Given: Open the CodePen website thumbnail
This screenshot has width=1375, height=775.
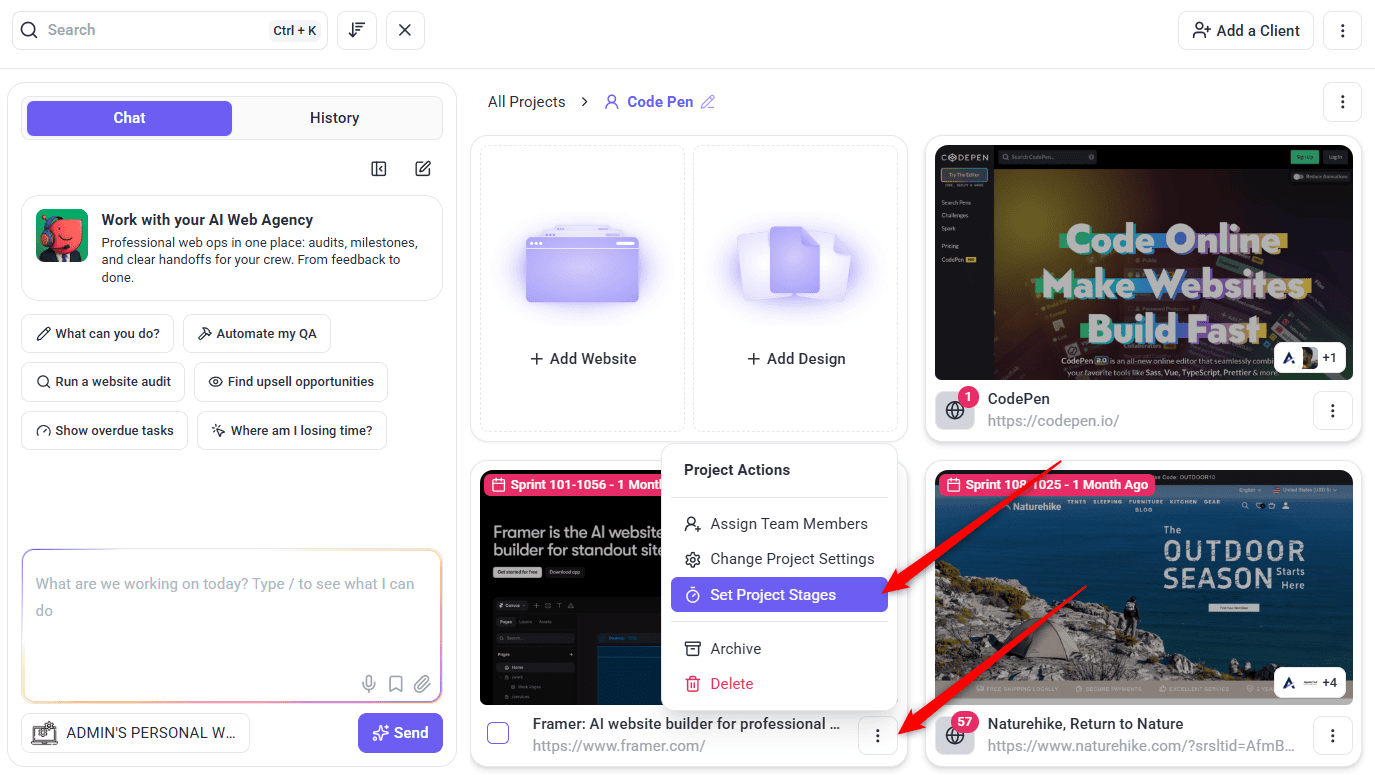Looking at the screenshot, I should [1144, 262].
